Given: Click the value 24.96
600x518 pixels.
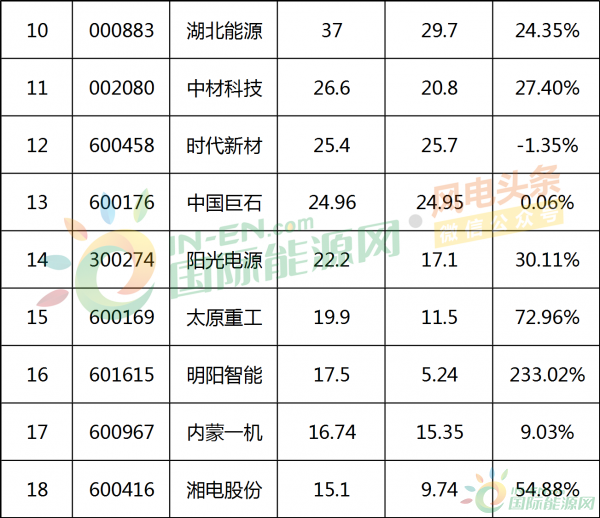Looking at the screenshot, I should pyautogui.click(x=332, y=202).
